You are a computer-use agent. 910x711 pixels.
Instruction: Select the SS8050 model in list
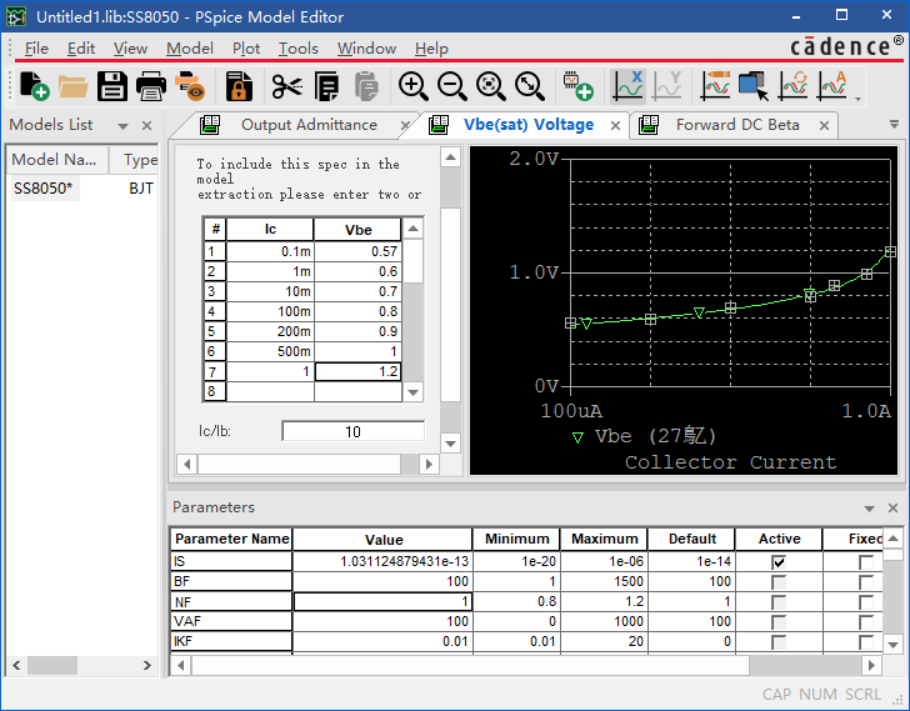click(x=43, y=188)
